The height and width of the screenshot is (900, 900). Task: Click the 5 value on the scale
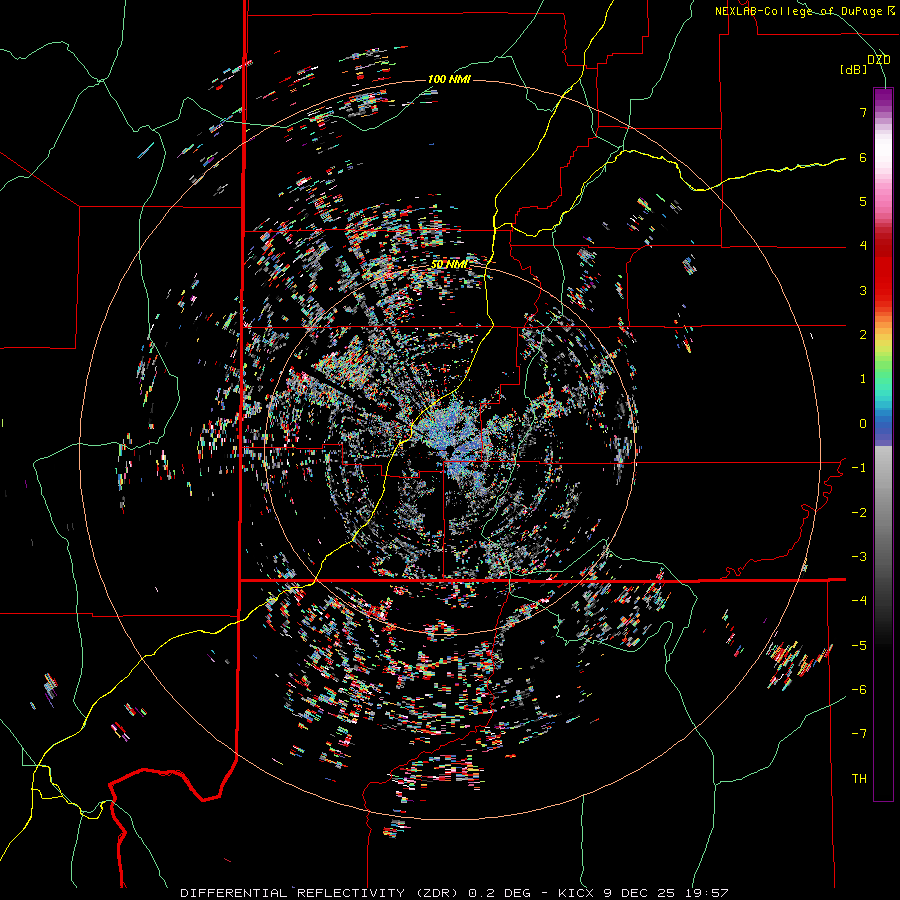tap(863, 201)
